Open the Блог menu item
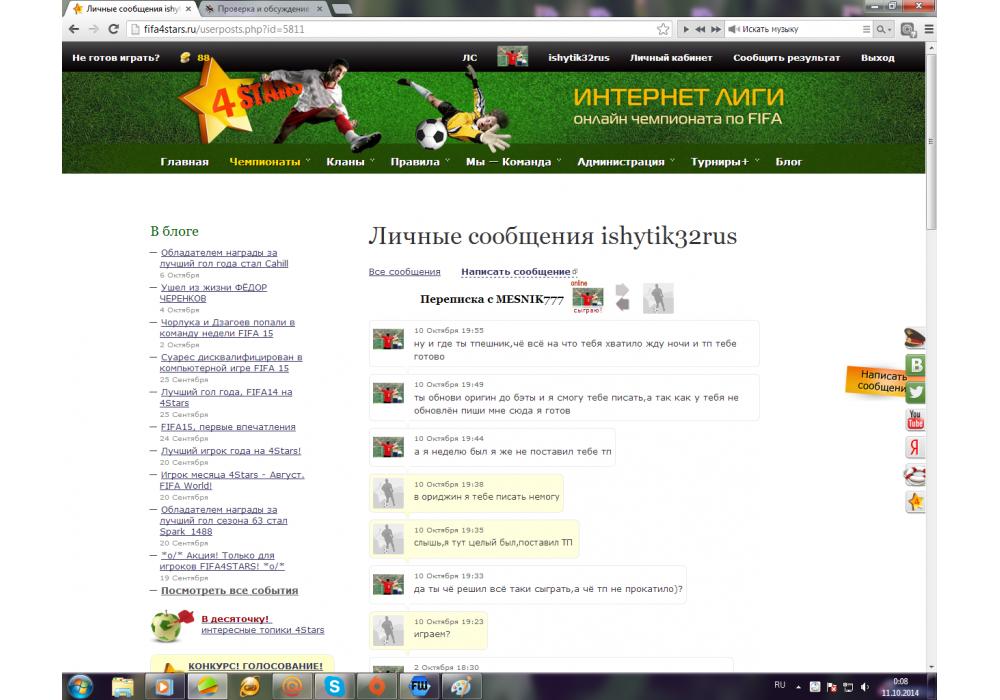 [788, 162]
